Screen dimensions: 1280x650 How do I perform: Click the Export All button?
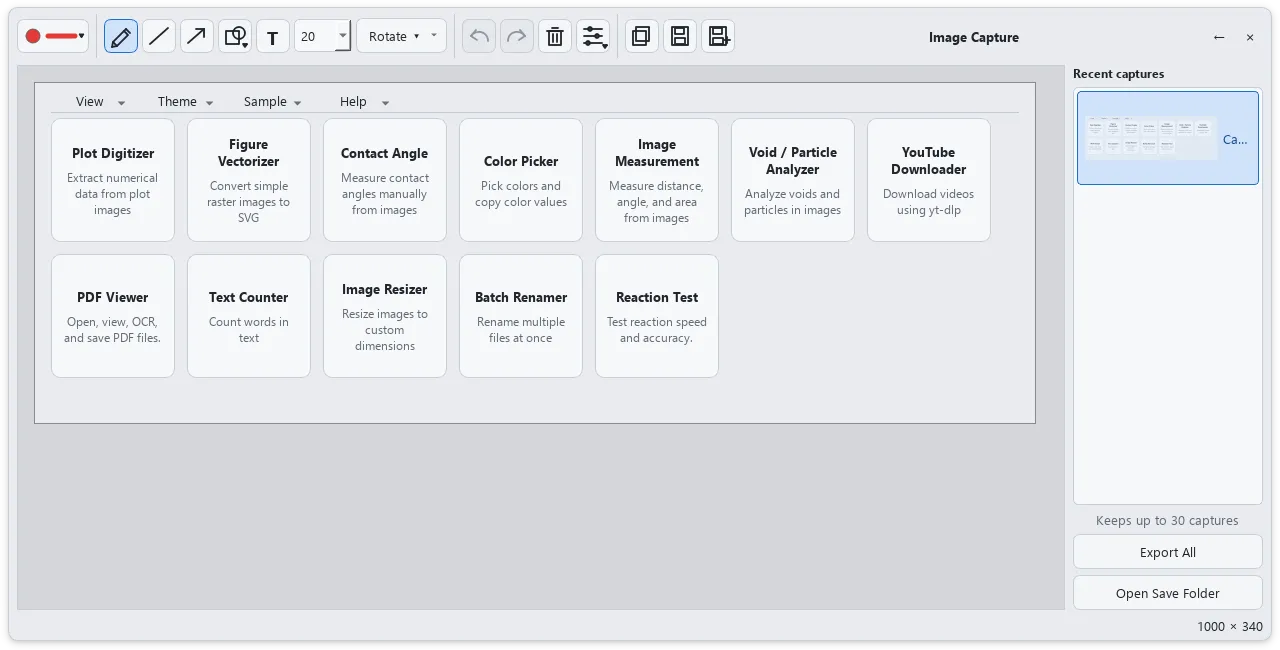[1168, 552]
